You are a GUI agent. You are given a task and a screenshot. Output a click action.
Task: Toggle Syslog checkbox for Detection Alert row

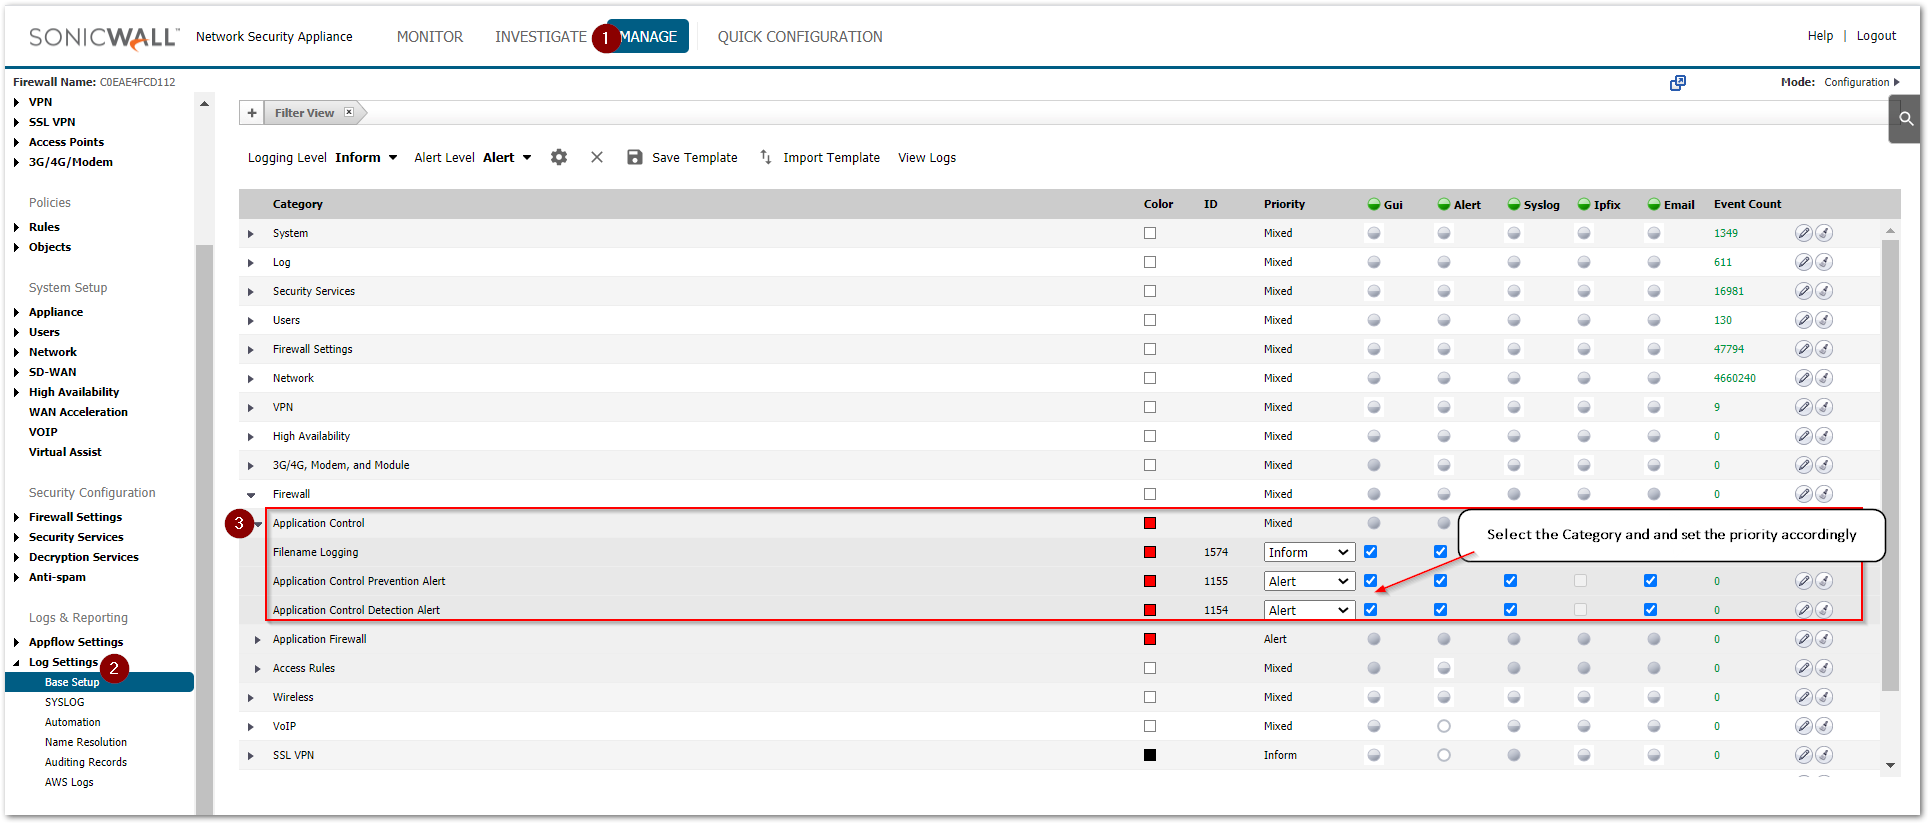tap(1511, 609)
